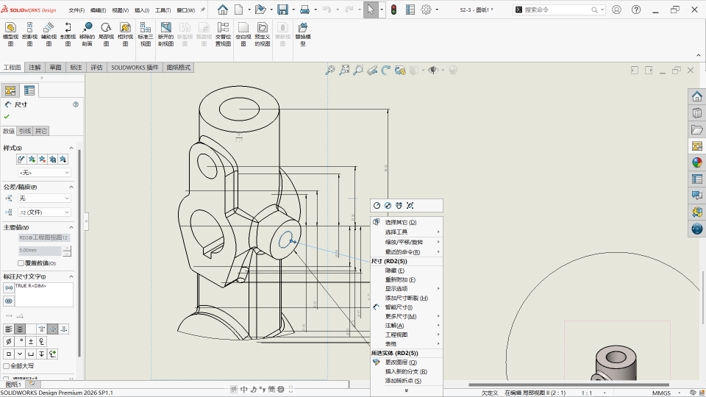Click the Home icon in top toolbar
The image size is (706, 397).
pos(222,9)
